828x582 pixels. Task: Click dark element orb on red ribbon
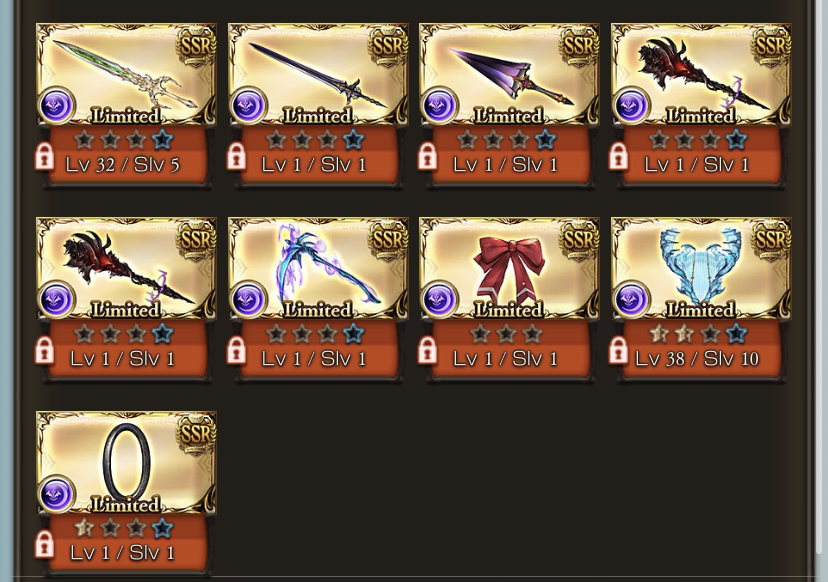tap(439, 299)
